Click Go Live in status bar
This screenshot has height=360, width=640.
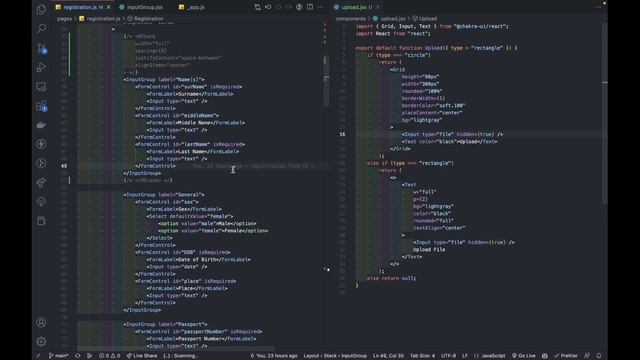pyautogui.click(x=524, y=356)
